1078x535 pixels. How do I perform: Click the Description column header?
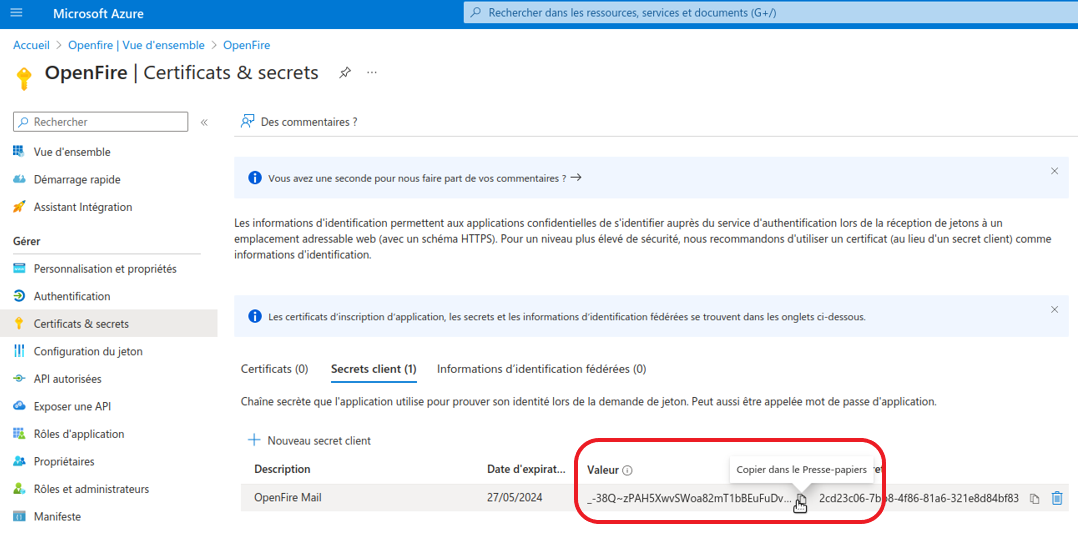pos(283,469)
